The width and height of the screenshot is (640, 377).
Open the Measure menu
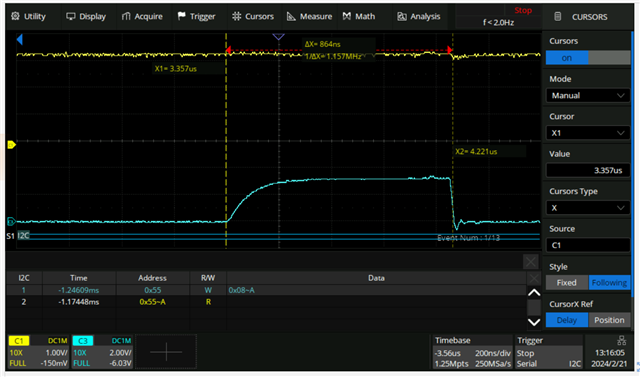tap(309, 16)
